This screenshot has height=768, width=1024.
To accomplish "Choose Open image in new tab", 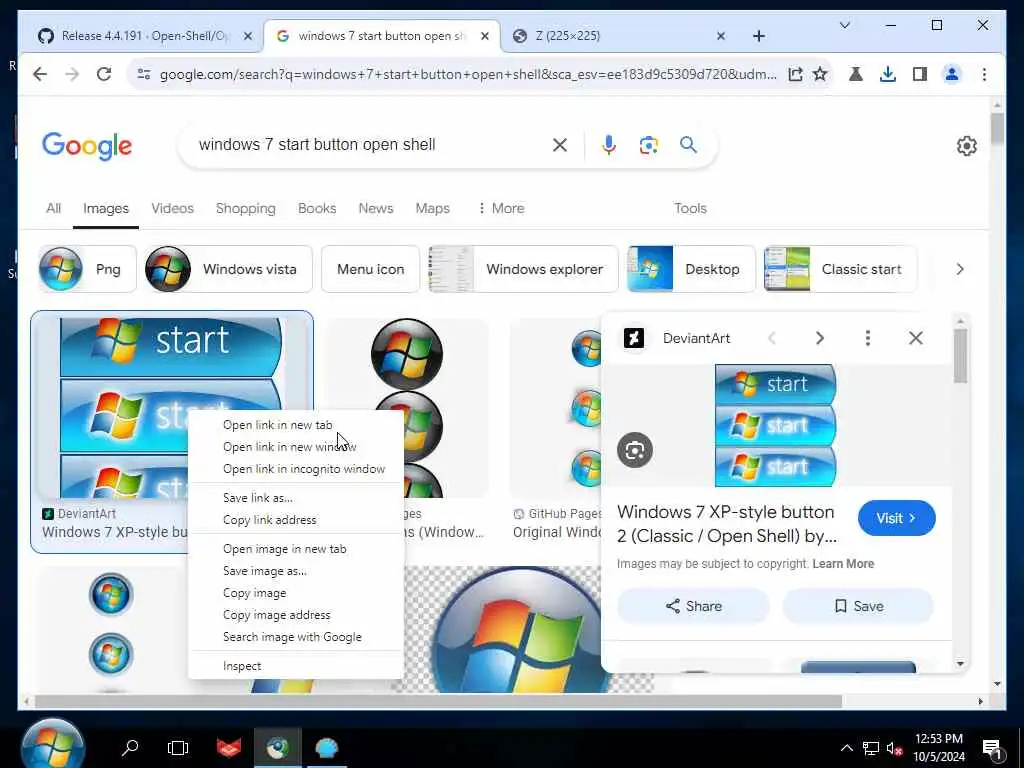I will click(x=295, y=549).
